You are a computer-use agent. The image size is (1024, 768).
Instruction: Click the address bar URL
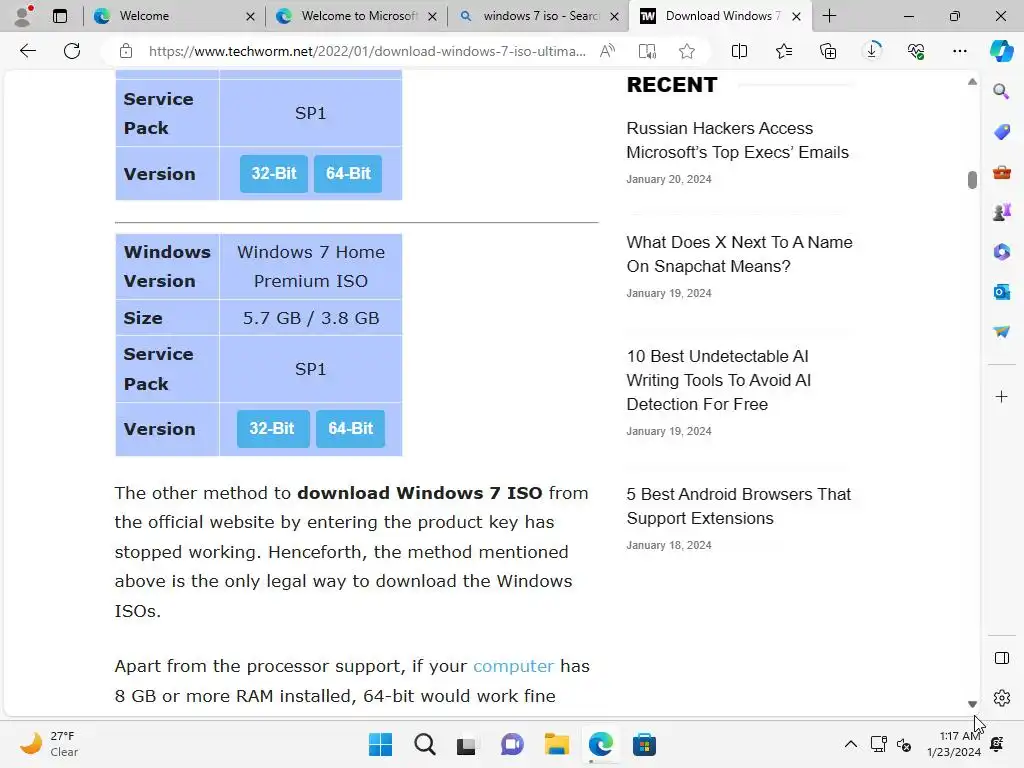click(367, 51)
